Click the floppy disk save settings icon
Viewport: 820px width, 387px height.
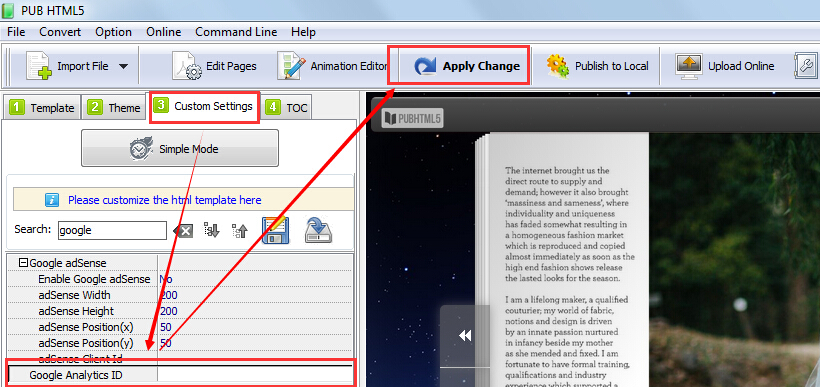pos(275,230)
